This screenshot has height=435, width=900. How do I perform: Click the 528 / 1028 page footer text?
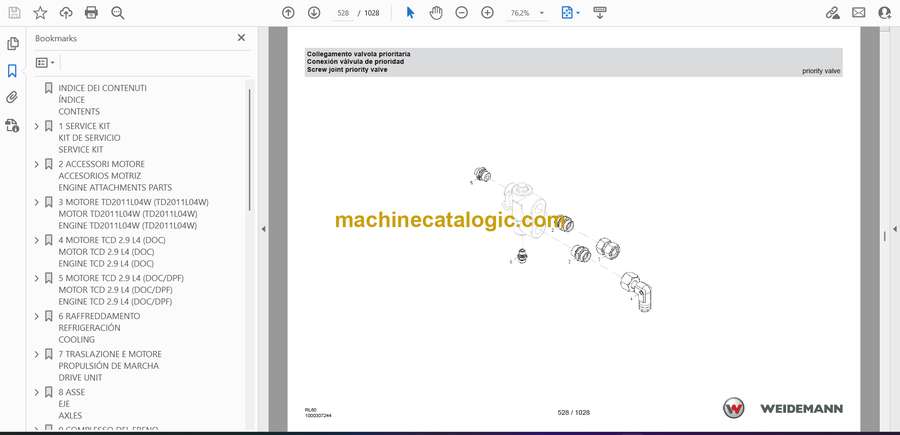[x=573, y=412]
